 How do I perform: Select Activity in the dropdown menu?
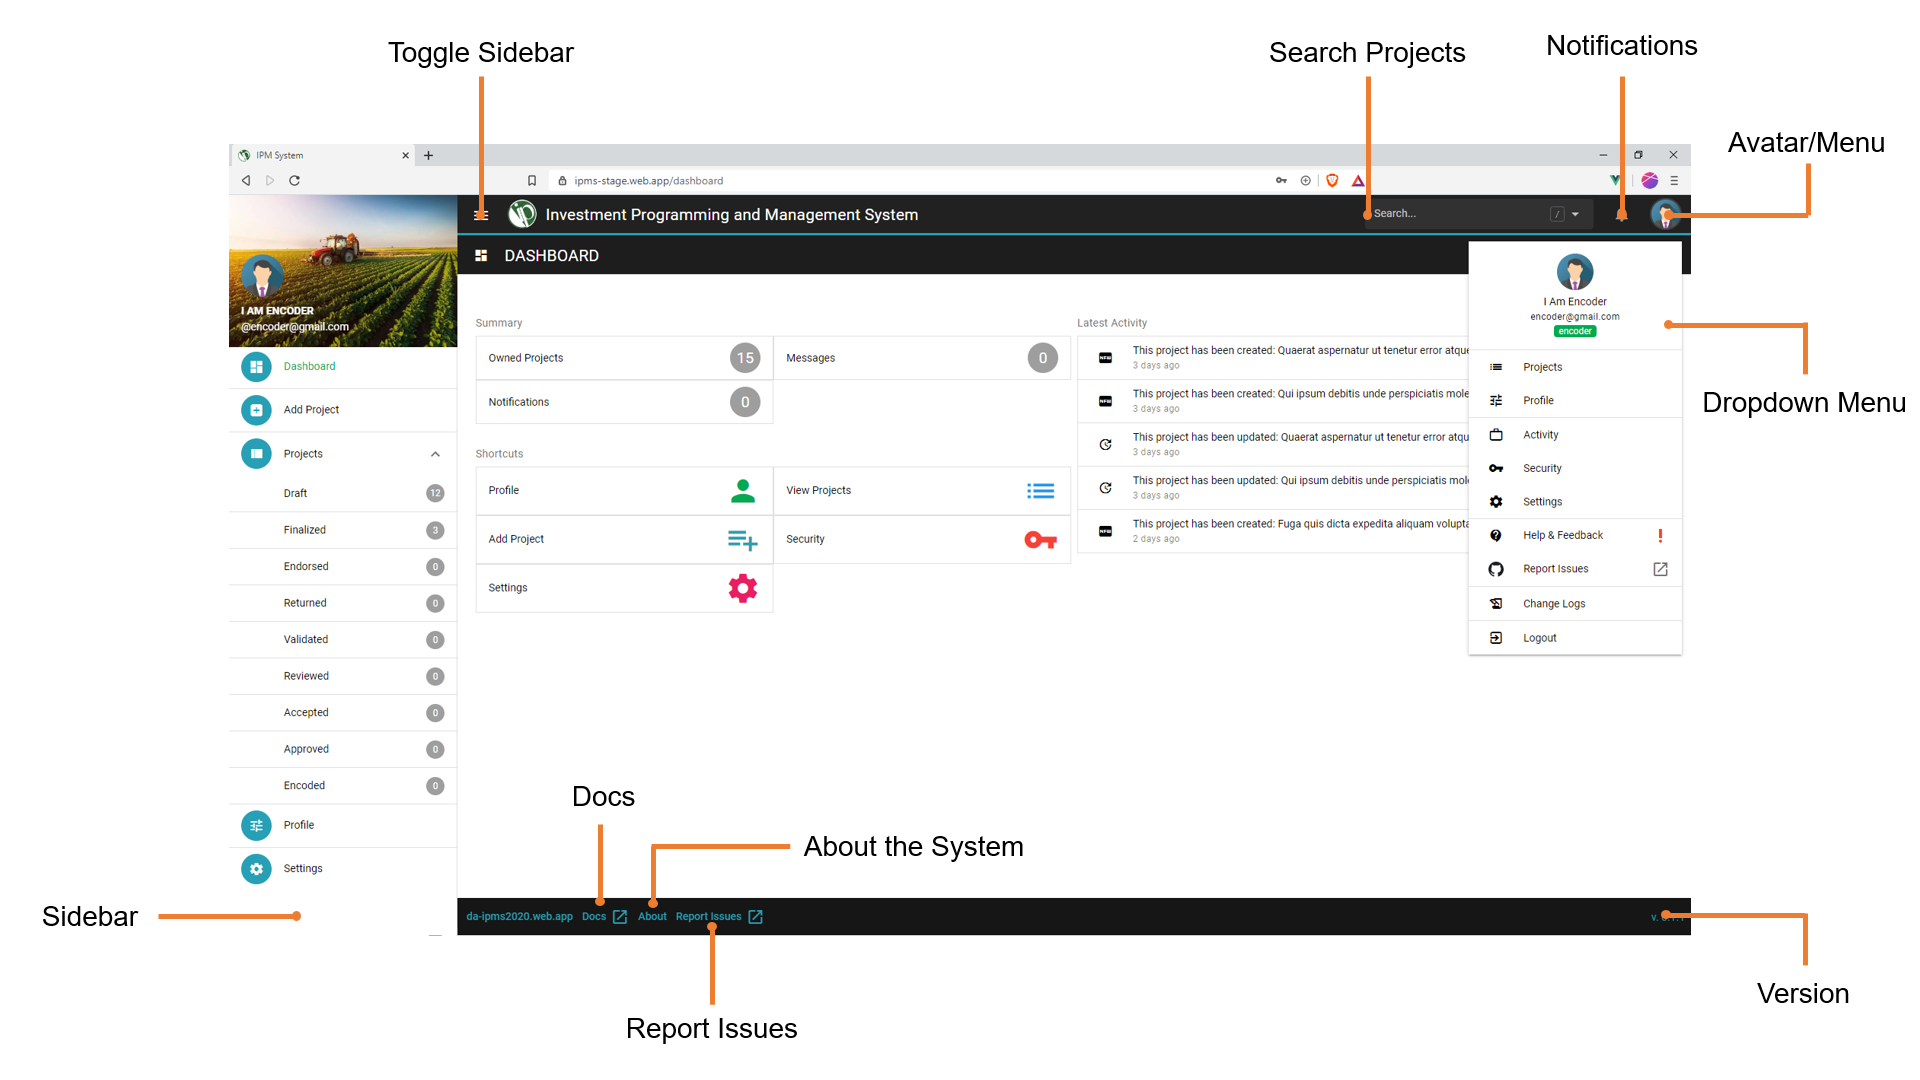pos(1575,435)
